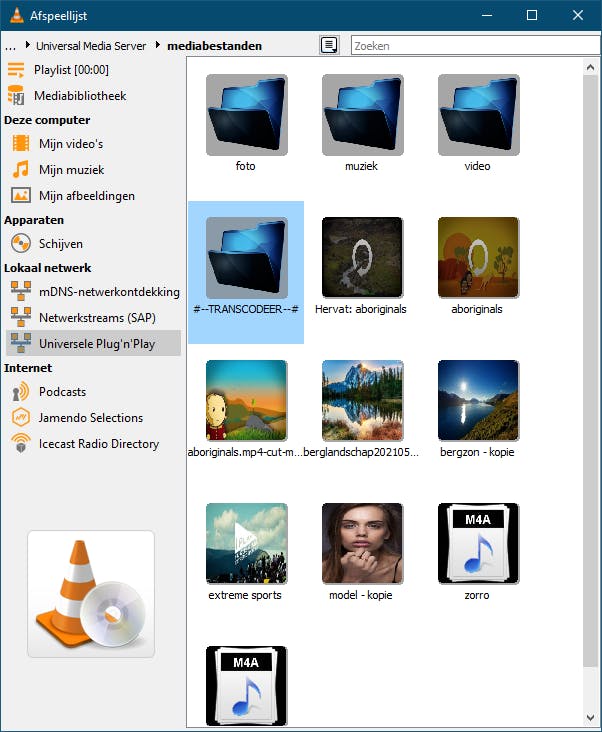The image size is (602, 732).
Task: Select the Podcasts label
Action: click(62, 392)
